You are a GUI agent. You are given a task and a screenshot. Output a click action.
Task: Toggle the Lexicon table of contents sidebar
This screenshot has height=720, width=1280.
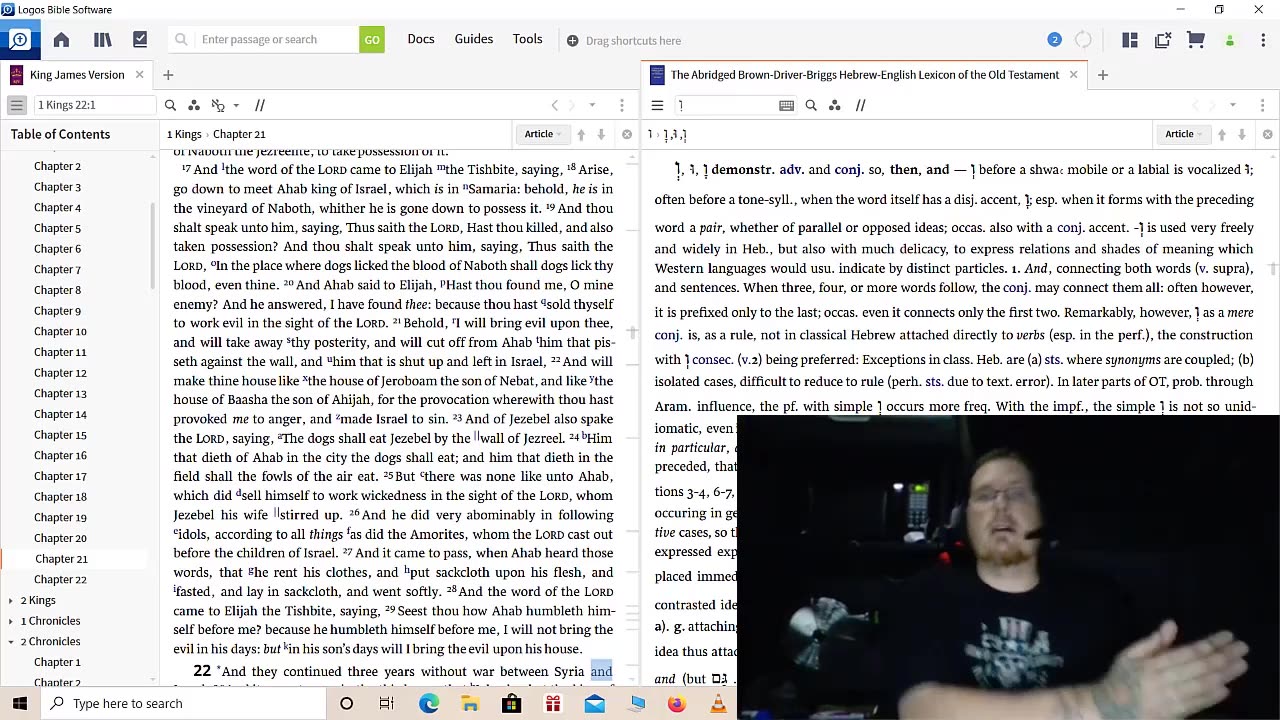coord(657,105)
